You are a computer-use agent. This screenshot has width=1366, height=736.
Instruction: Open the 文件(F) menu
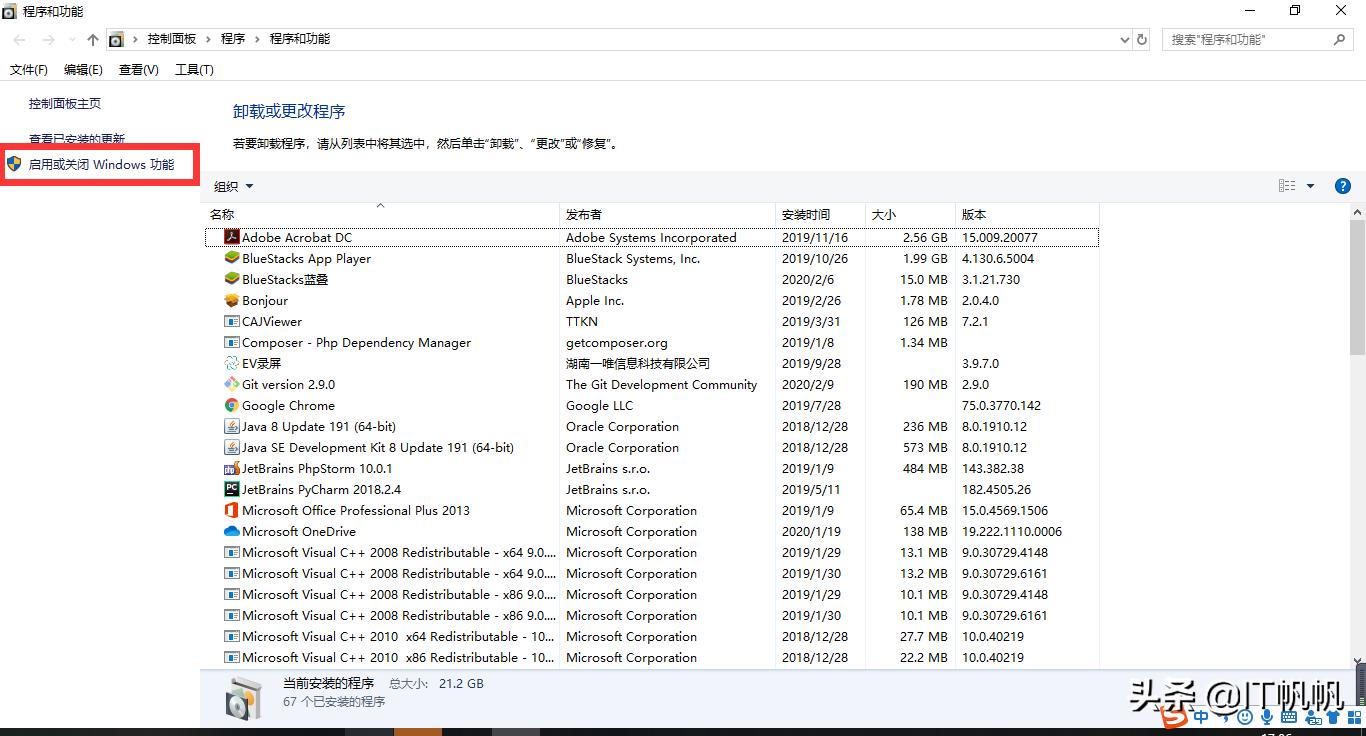point(28,69)
